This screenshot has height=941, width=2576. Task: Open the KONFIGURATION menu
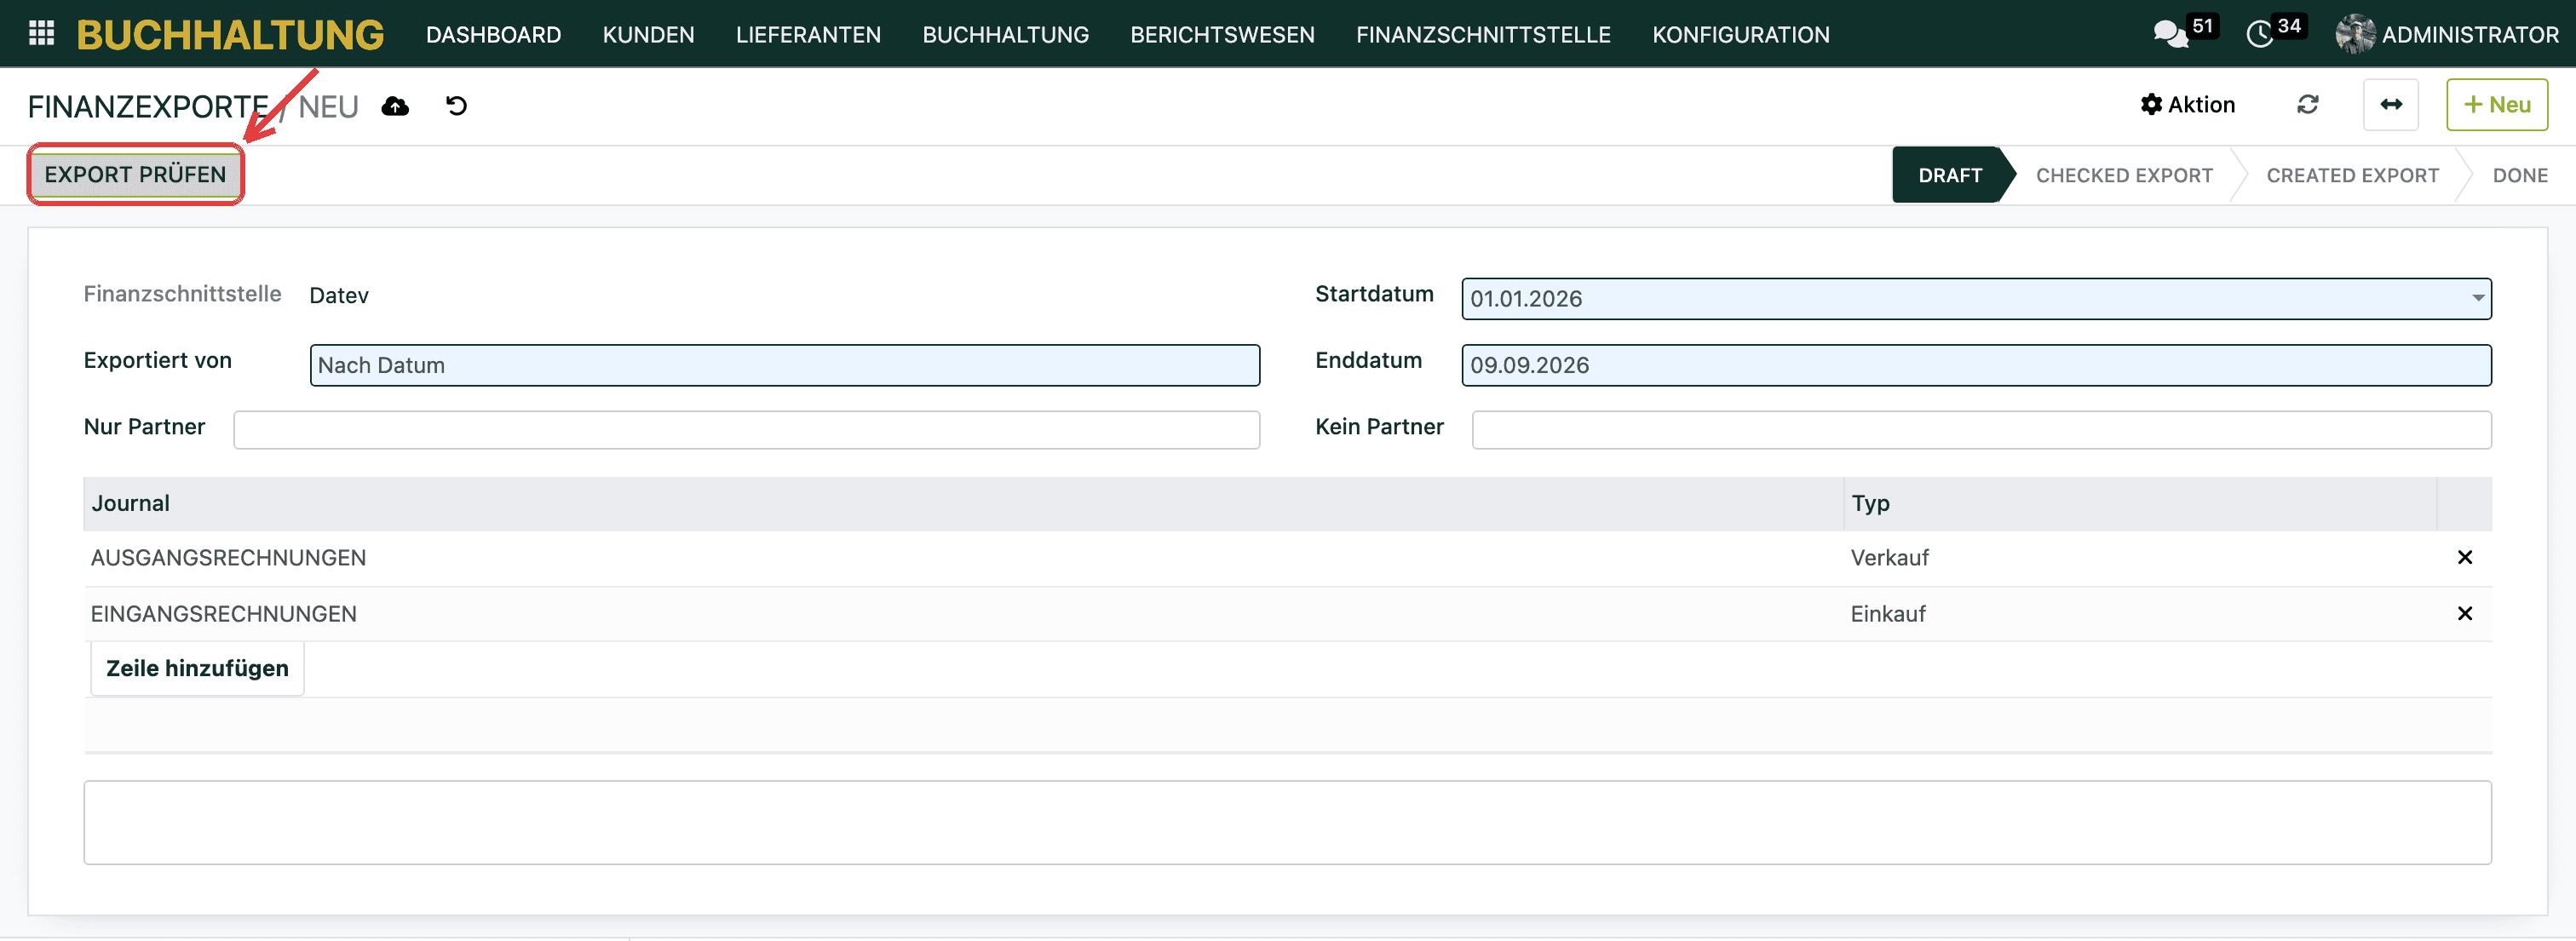coord(1741,35)
